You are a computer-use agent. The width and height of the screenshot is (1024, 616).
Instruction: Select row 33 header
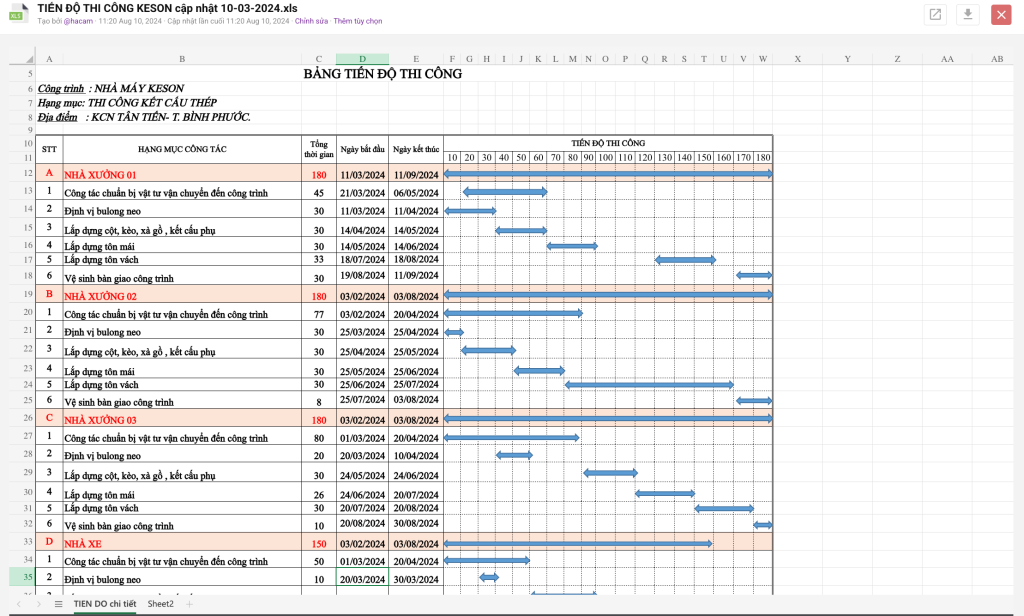click(22, 542)
